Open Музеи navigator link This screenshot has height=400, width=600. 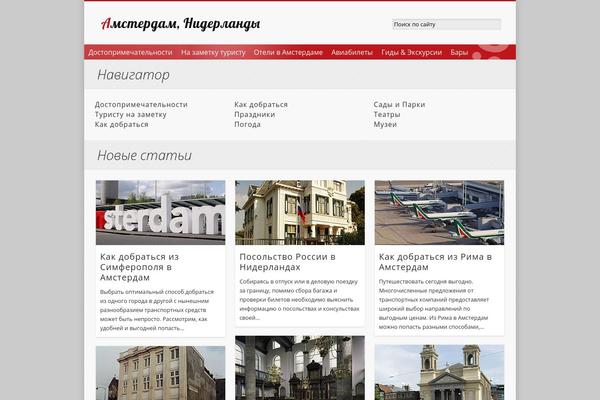(x=385, y=124)
